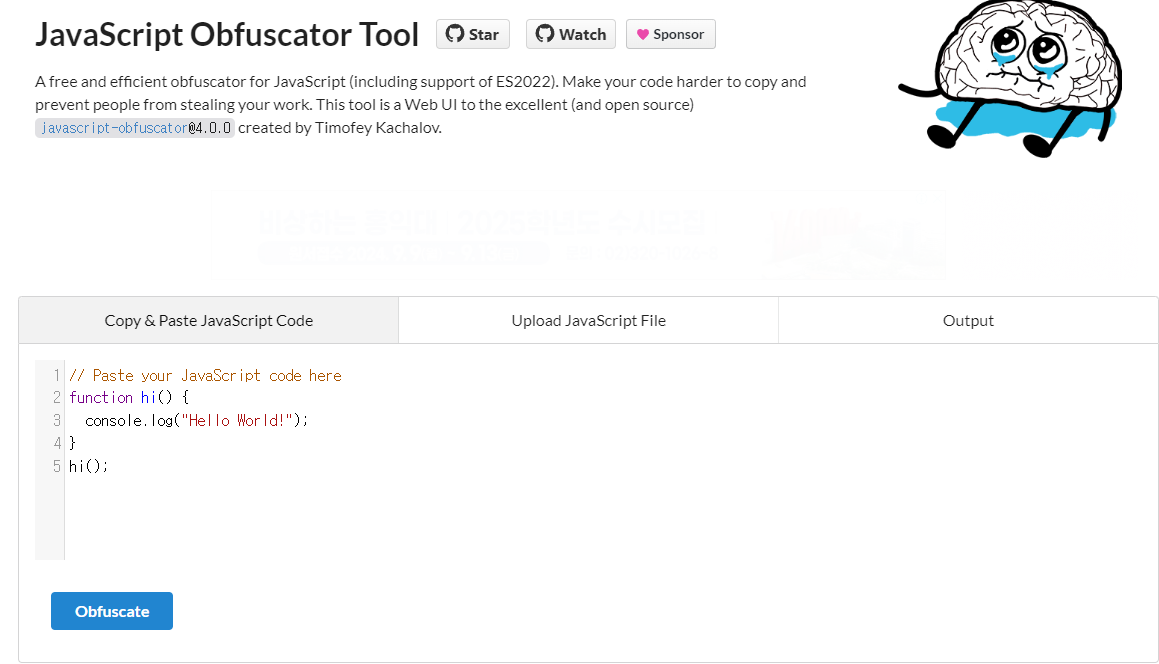Click the crying brain mascot image

[1010, 78]
